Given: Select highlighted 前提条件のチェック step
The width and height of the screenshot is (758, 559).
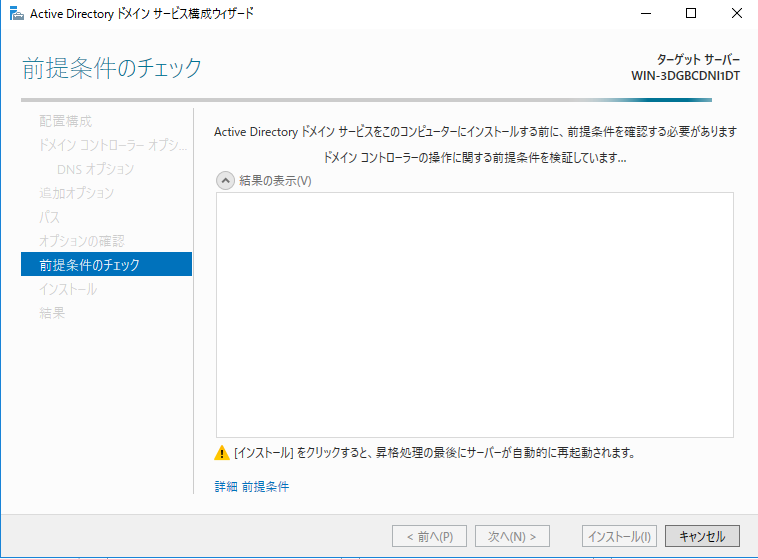Looking at the screenshot, I should point(106,264).
